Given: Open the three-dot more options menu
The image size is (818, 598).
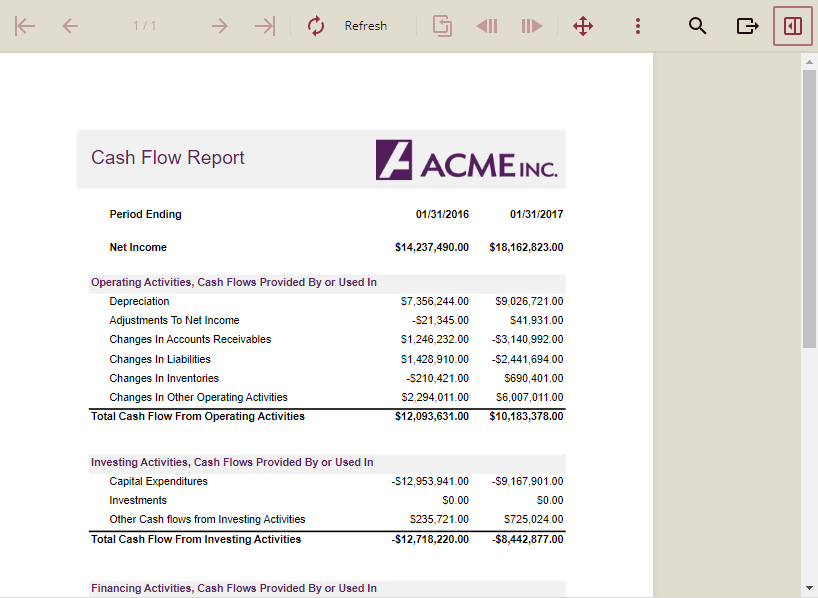Looking at the screenshot, I should coord(638,26).
